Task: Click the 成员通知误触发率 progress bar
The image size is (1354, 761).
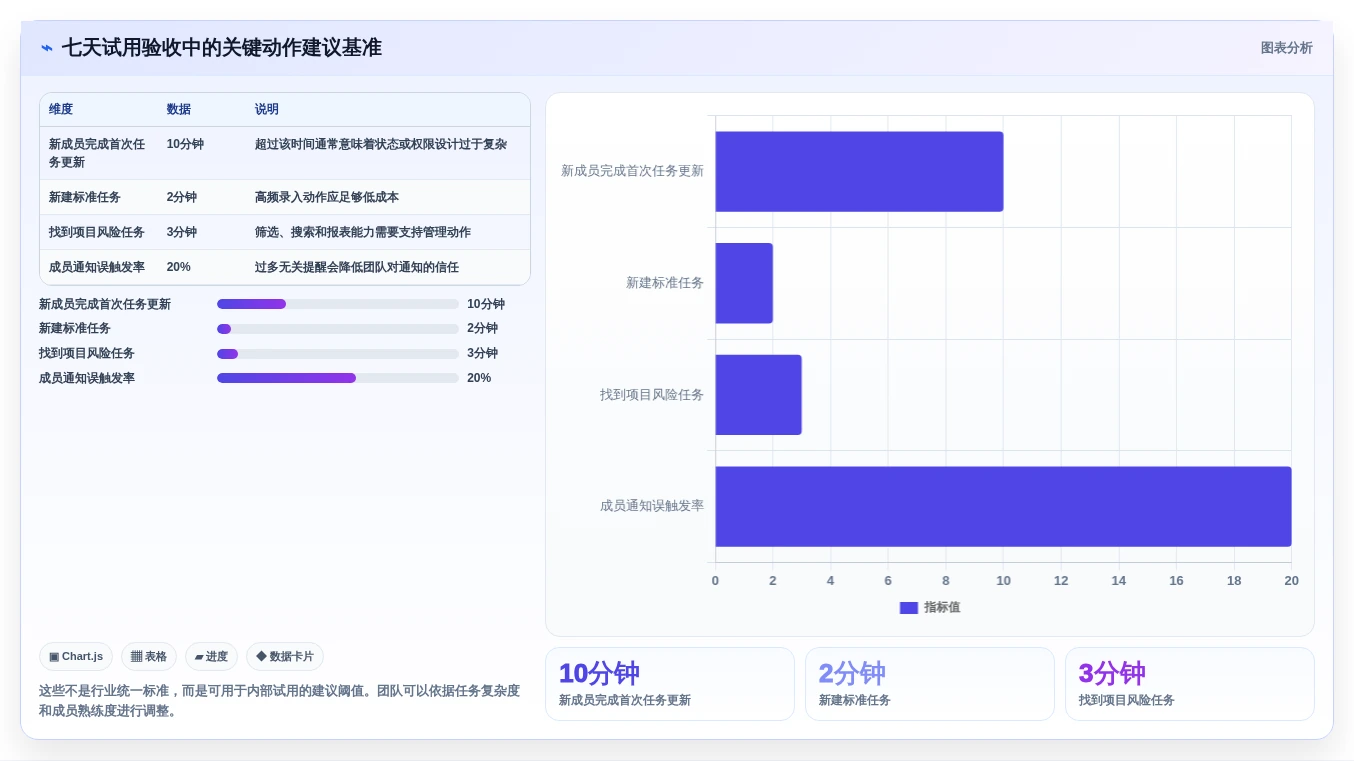Action: 338,378
